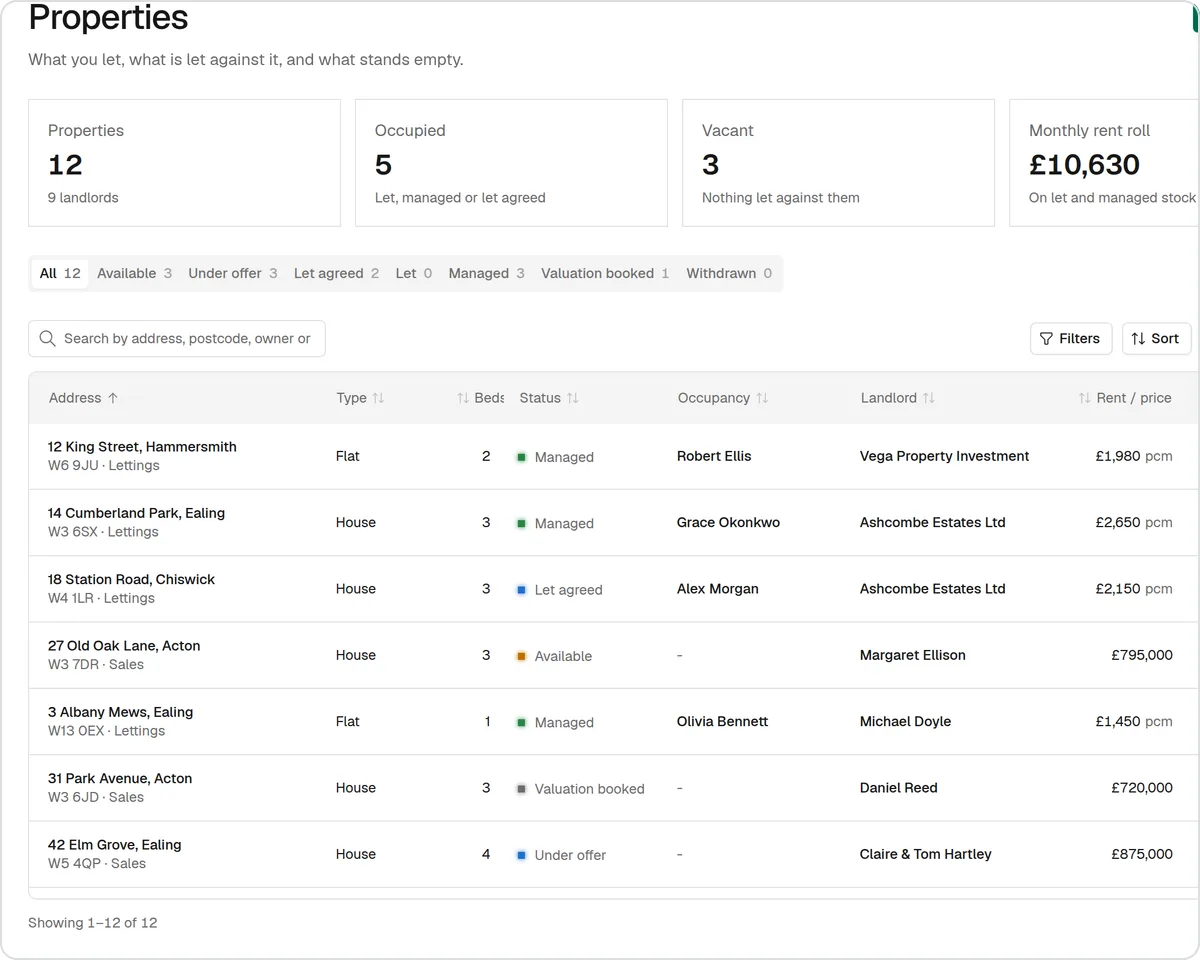Switch to the Valuation booked tab
This screenshot has width=1200, height=960.
(x=605, y=273)
